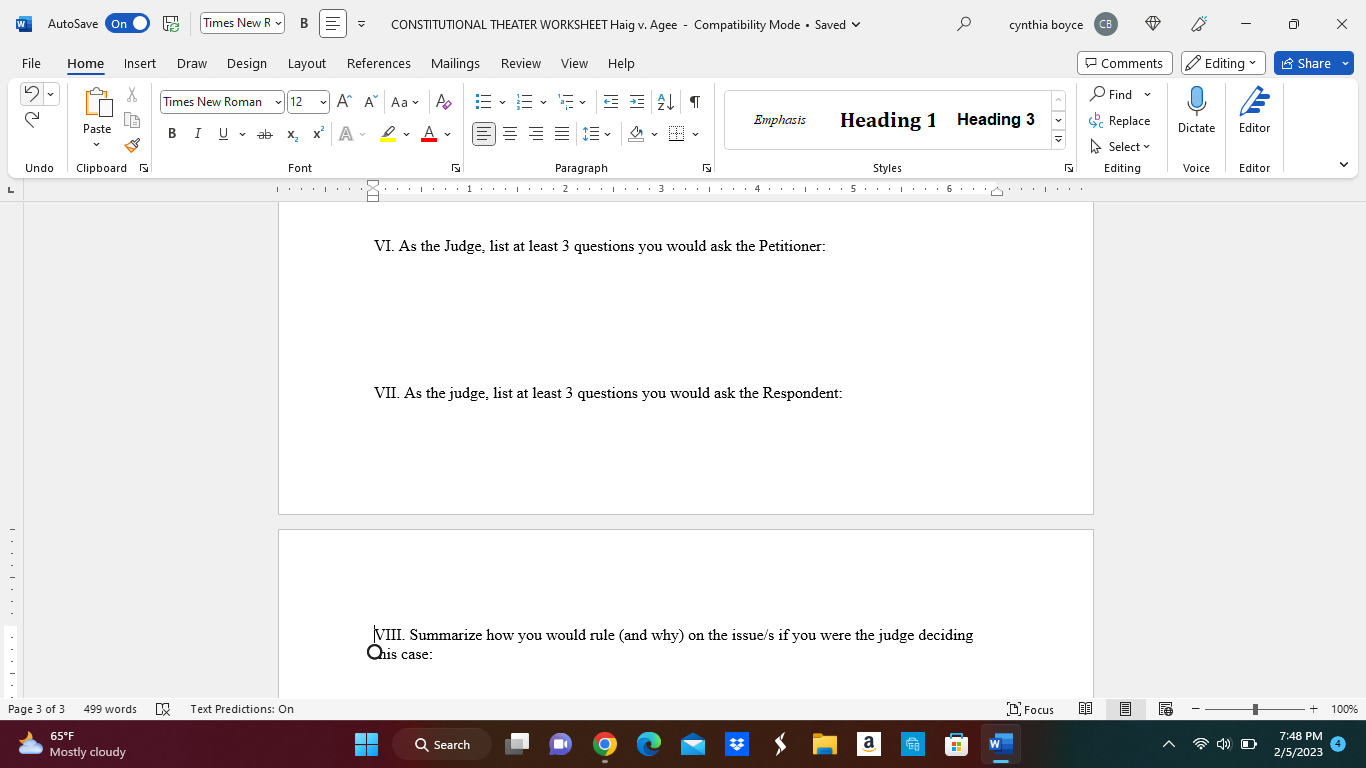
Task: Open Google Chrome from the taskbar
Action: coord(604,744)
